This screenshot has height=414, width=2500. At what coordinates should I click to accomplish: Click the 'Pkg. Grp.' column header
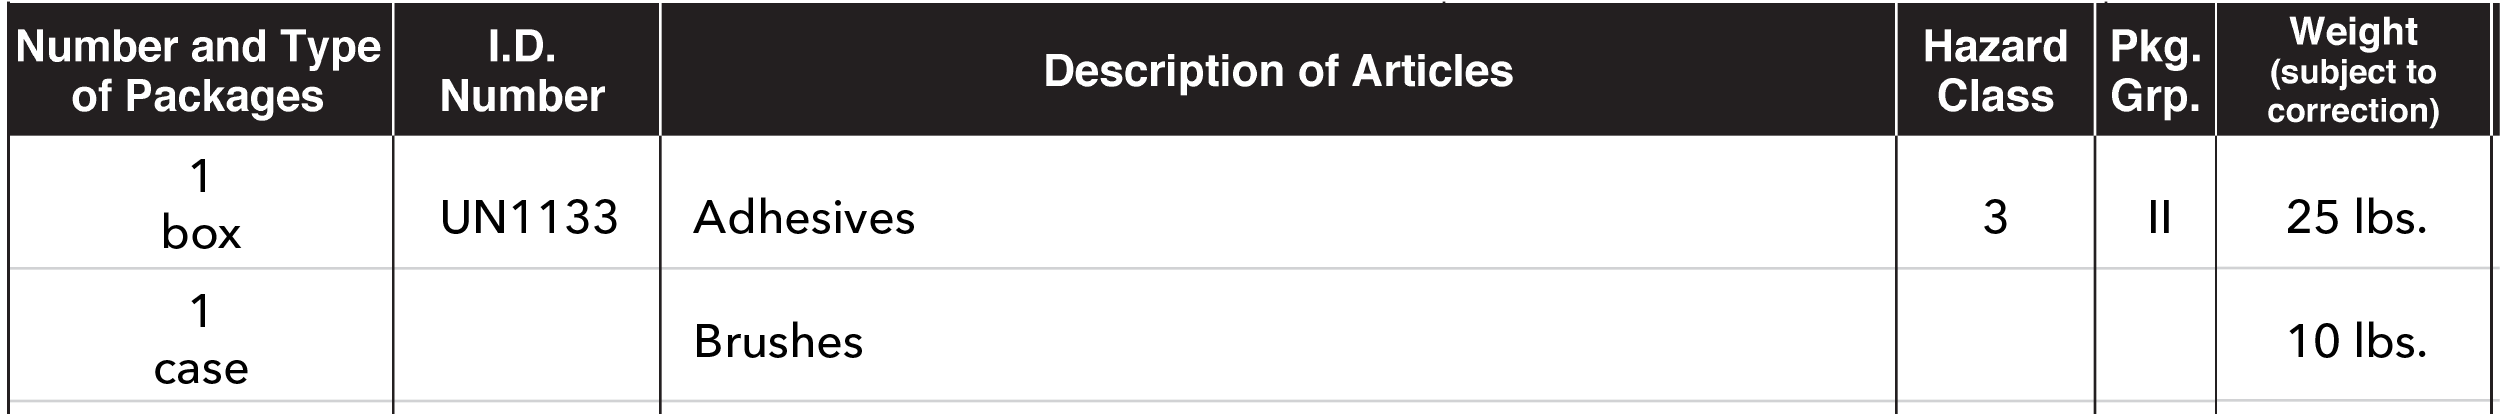(2155, 71)
